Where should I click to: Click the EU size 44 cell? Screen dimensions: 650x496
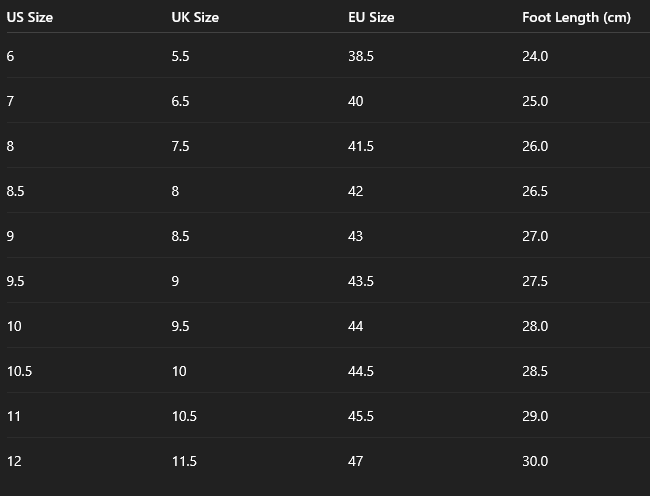tap(356, 326)
